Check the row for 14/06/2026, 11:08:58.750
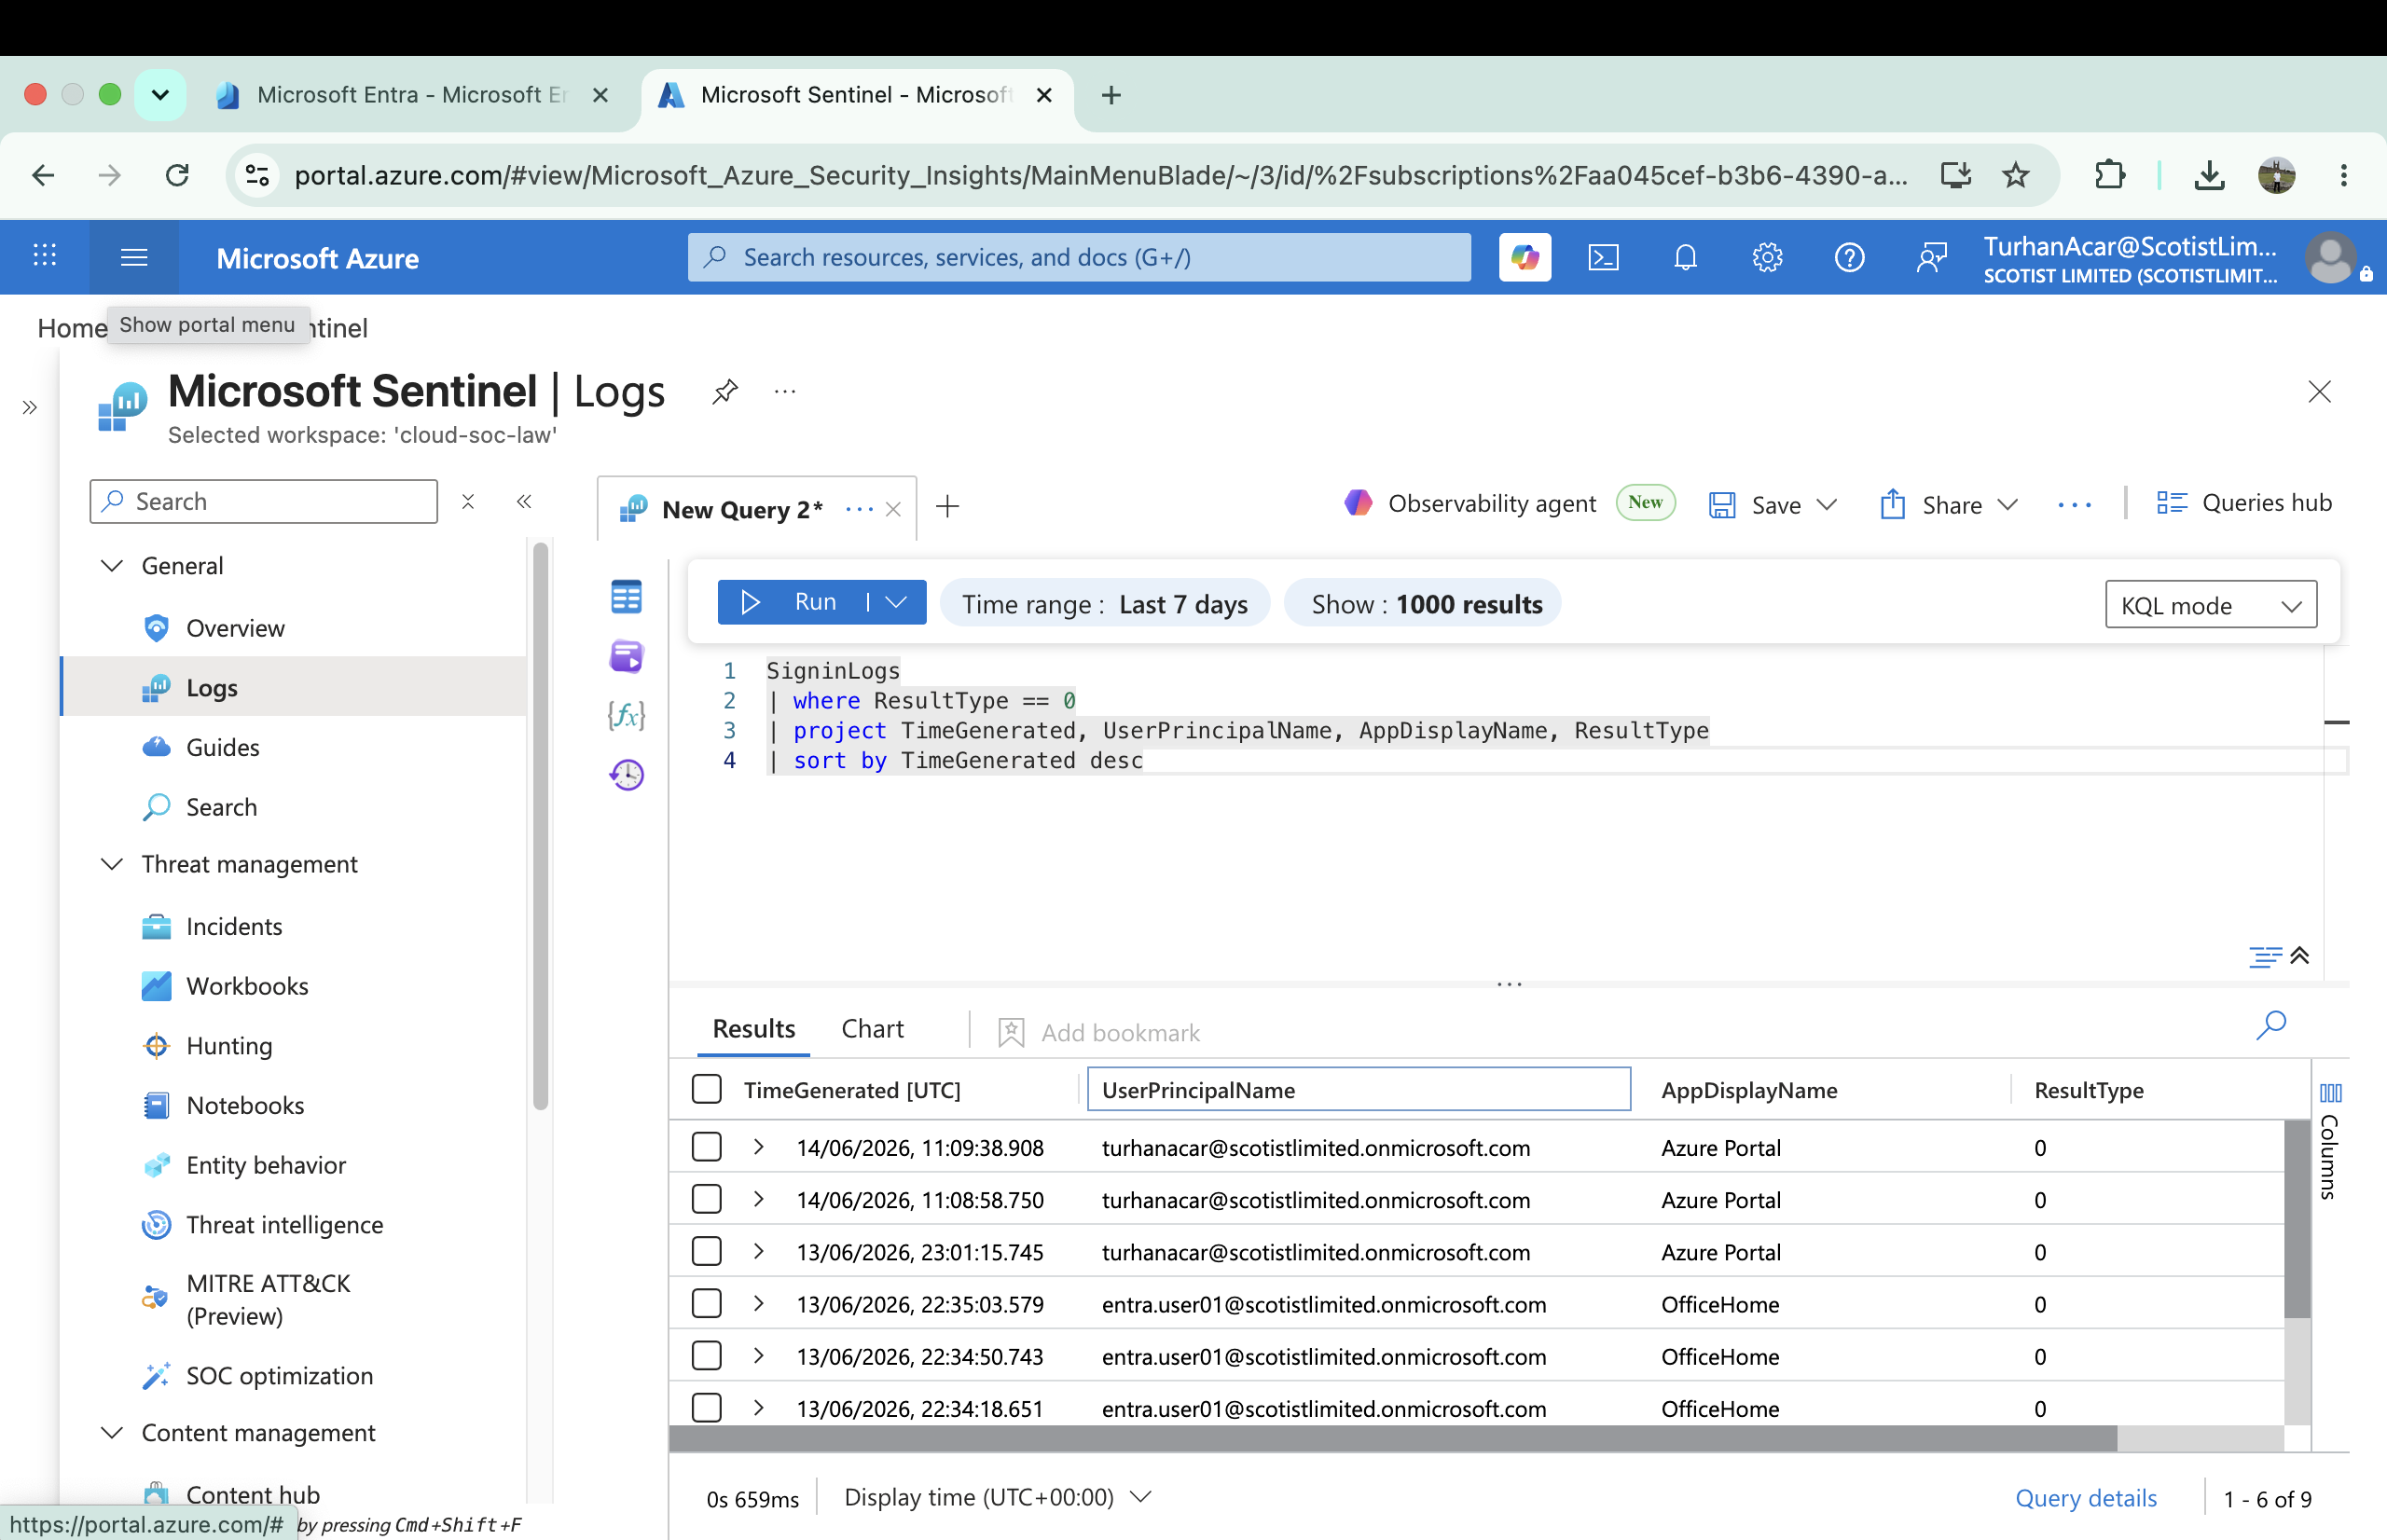Viewport: 2387px width, 1540px height. click(x=707, y=1199)
